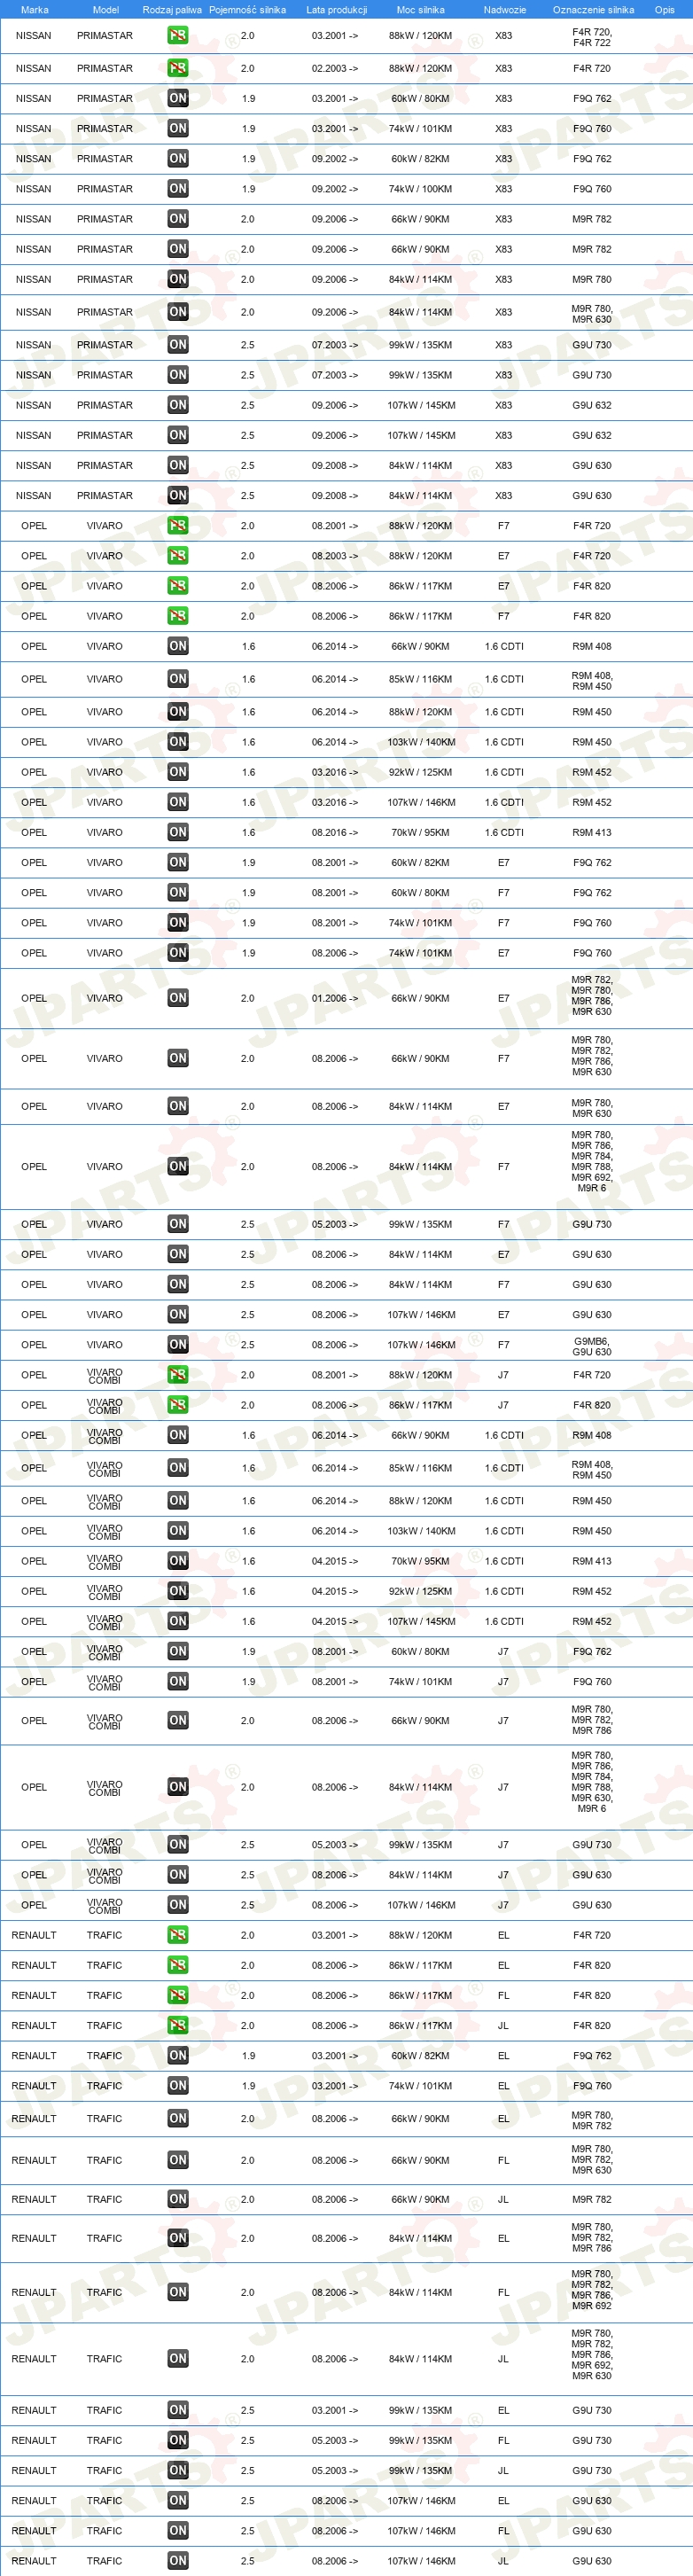Click the Oznaczenie silnika column header
Screen dimensions: 693x2576
point(593,10)
